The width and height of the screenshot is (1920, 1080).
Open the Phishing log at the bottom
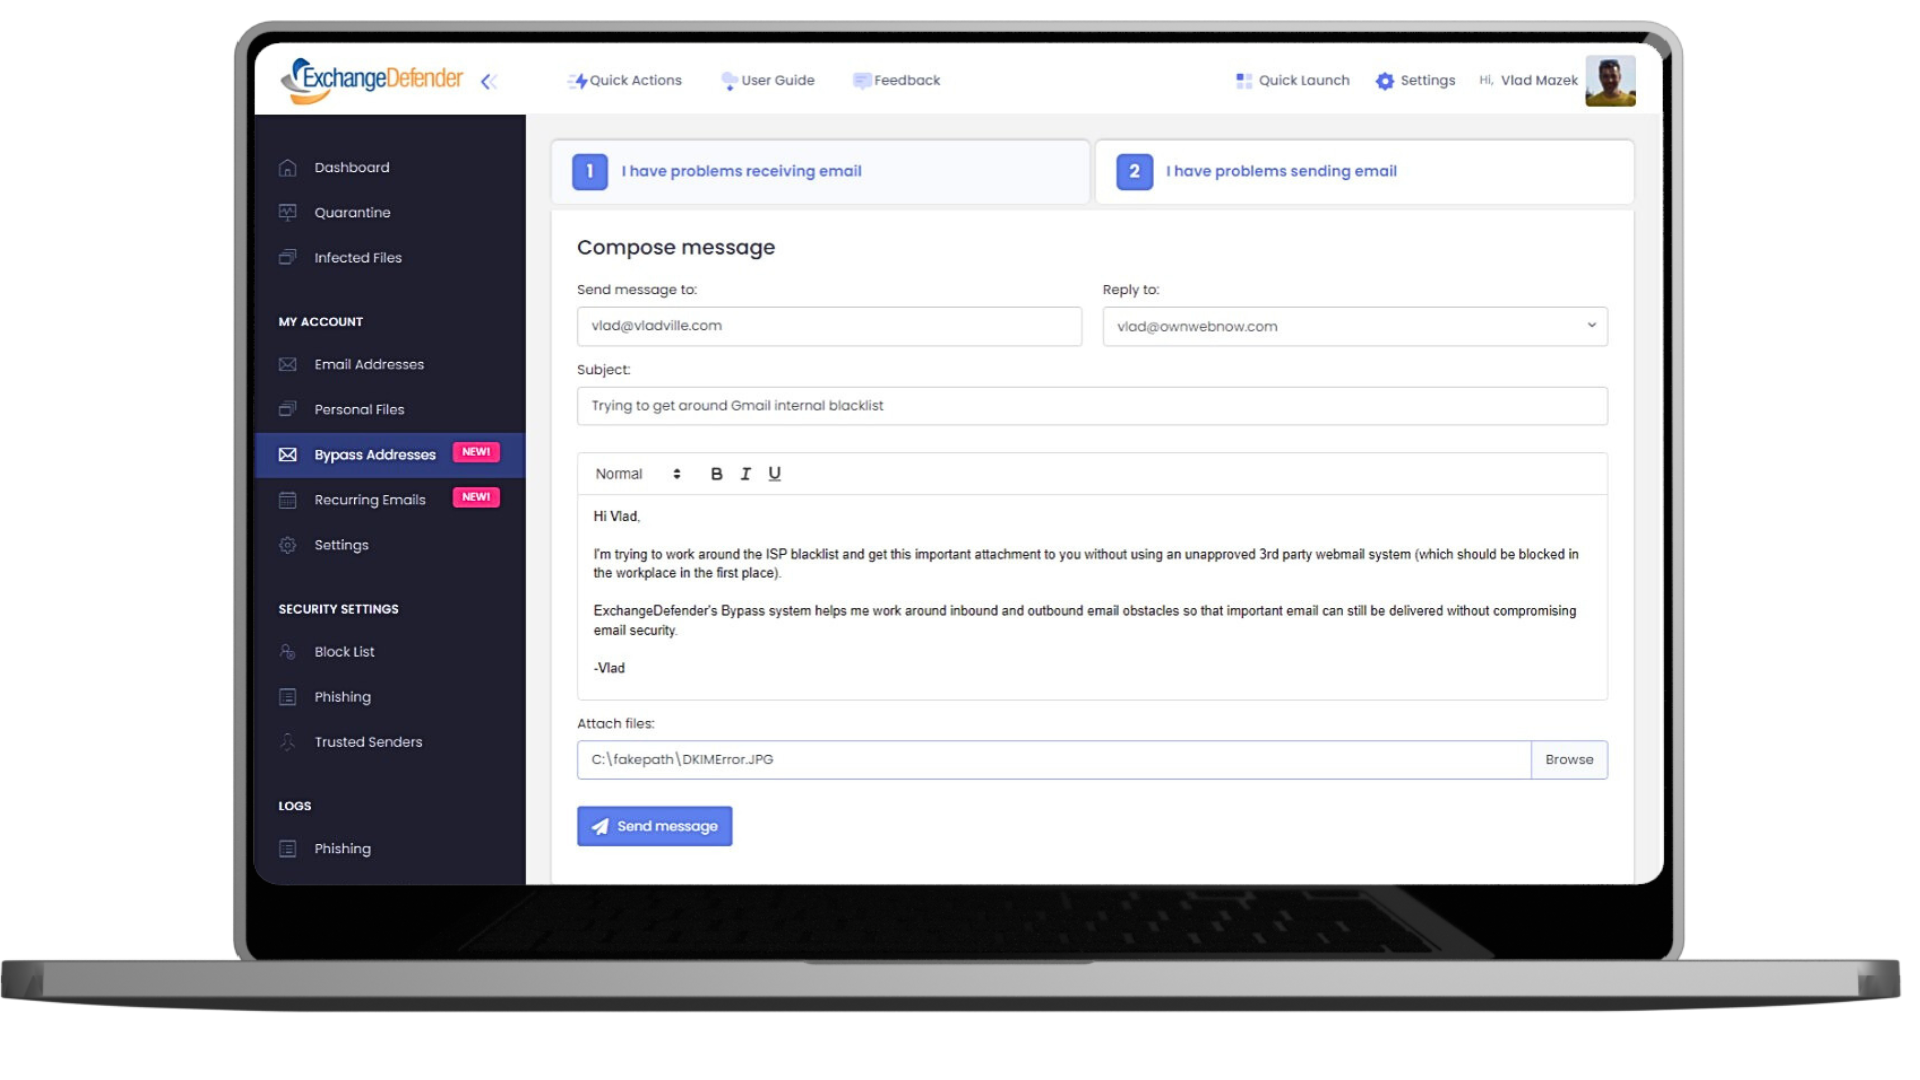342,848
